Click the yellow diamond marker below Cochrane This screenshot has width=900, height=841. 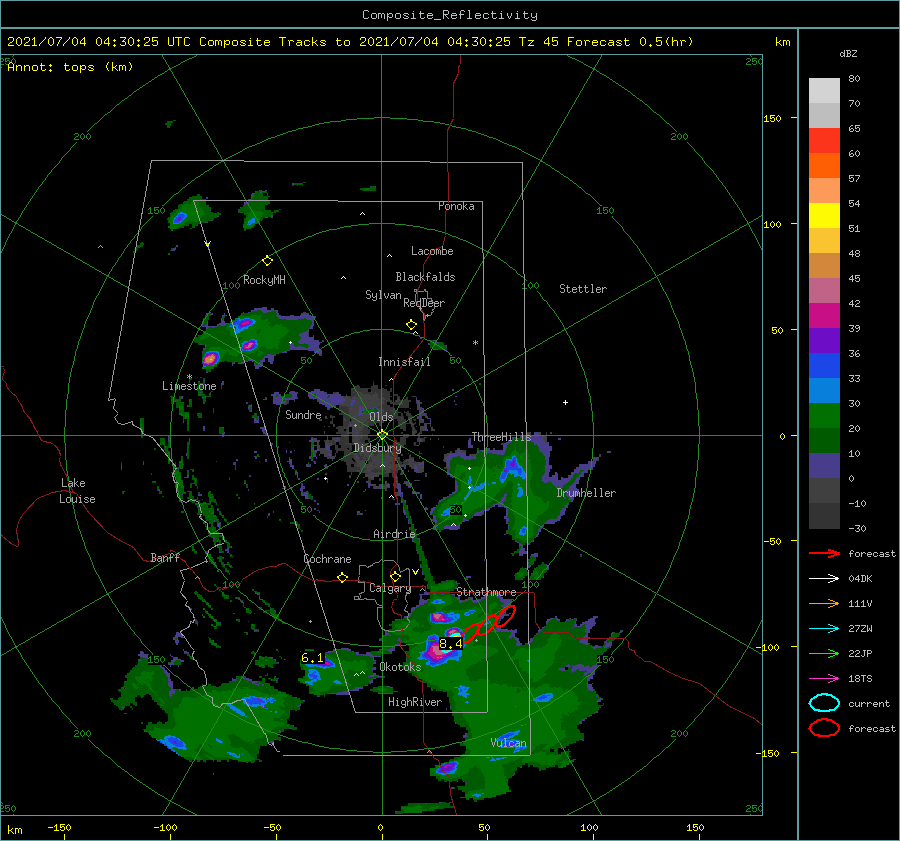coord(343,578)
